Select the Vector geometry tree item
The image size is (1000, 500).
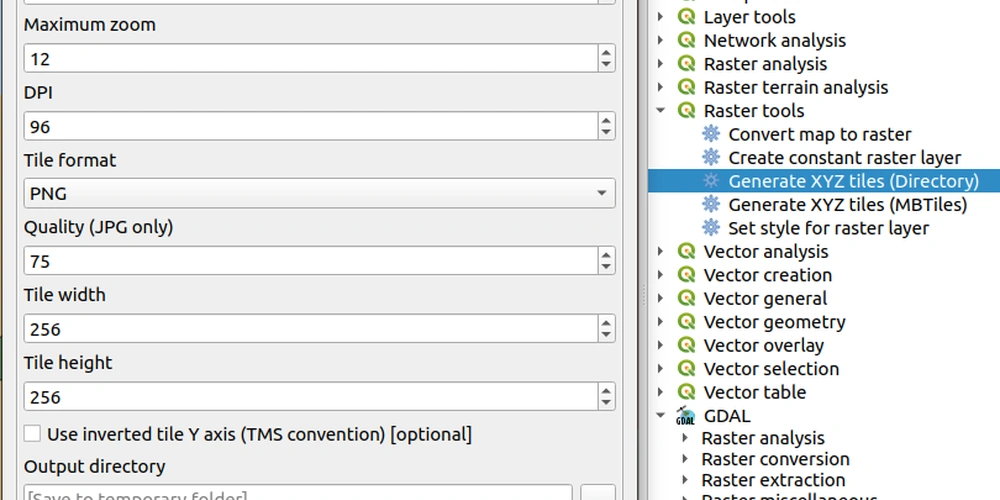pos(774,322)
